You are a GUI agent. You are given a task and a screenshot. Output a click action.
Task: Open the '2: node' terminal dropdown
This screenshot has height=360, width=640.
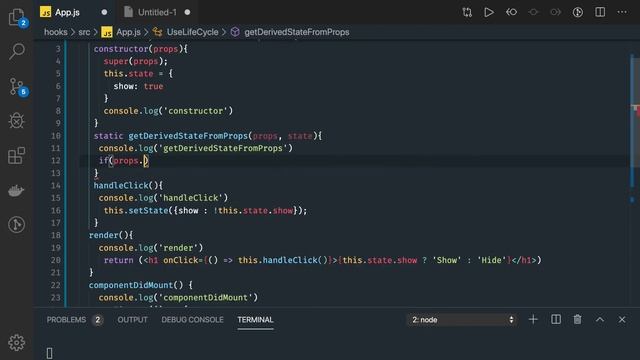(x=462, y=320)
